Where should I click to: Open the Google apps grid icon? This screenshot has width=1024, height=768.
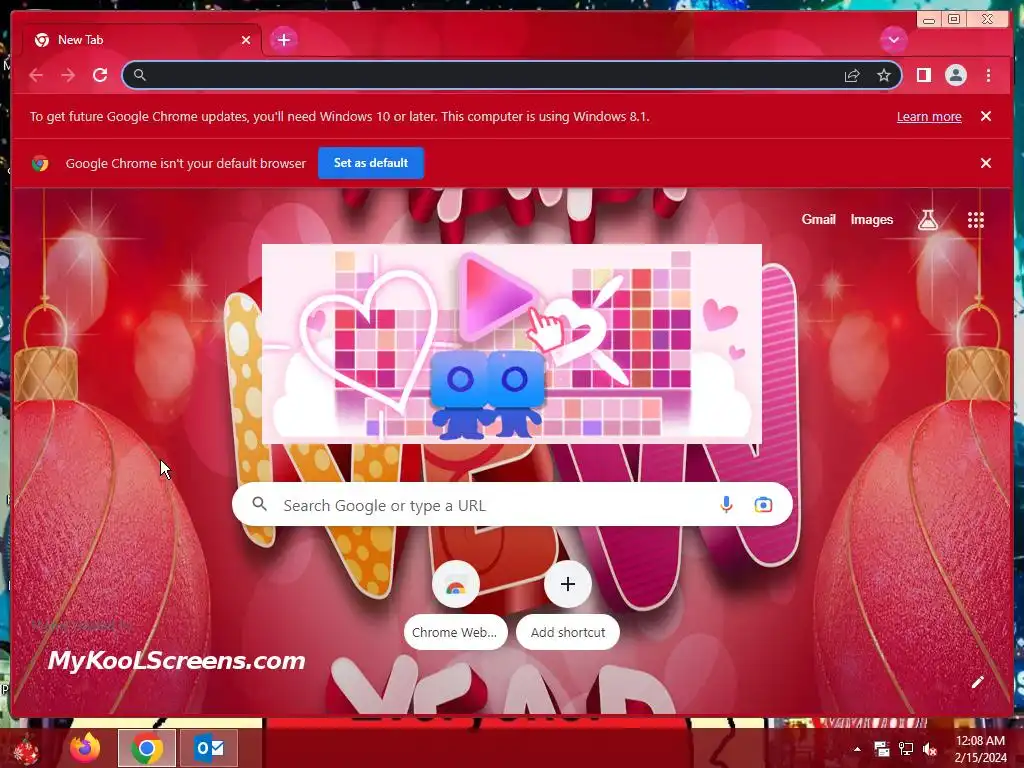pyautogui.click(x=976, y=220)
